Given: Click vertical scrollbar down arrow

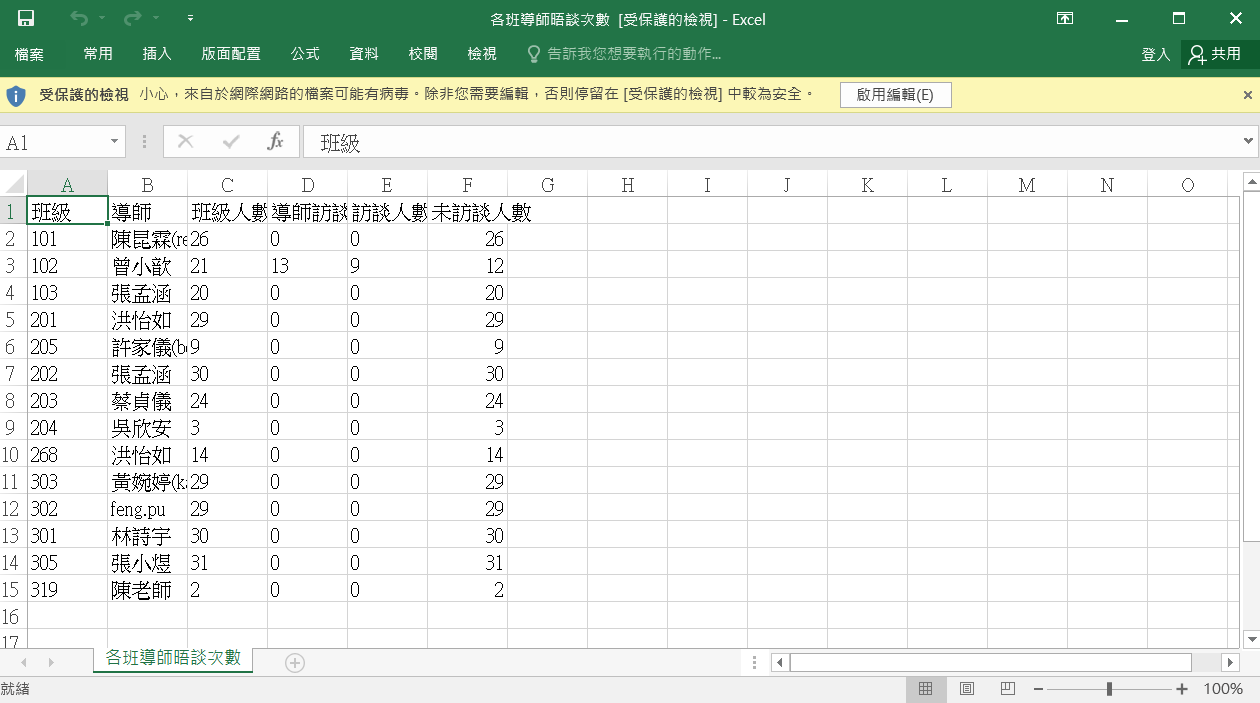Looking at the screenshot, I should 1251,638.
